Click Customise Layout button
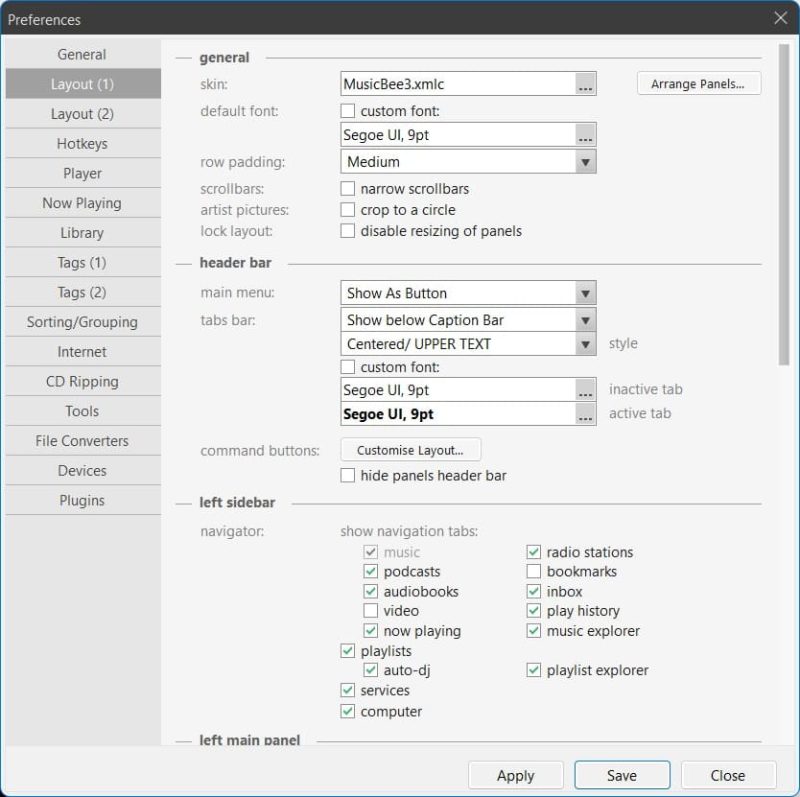 411,450
